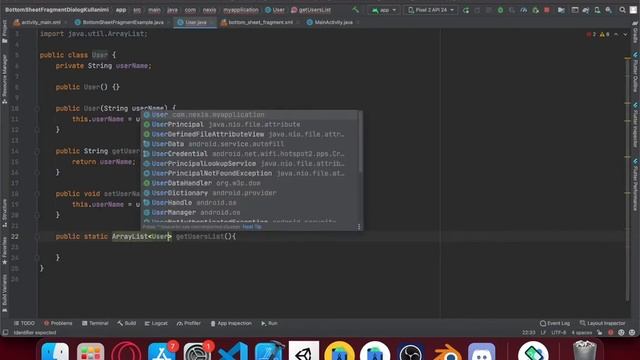Screen dimensions: 640x360
Task: Click the 4 spaces indent status entry
Action: pos(582,333)
